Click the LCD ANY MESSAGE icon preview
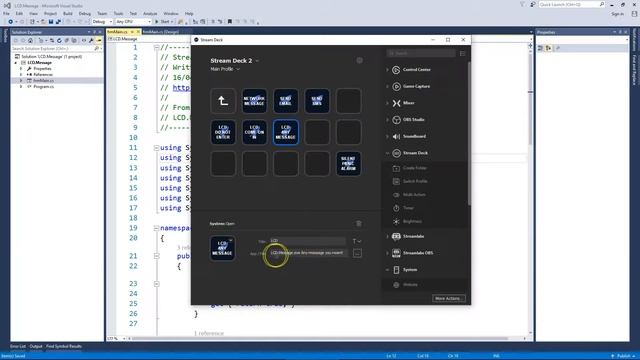The height and width of the screenshot is (360, 640). tap(222, 248)
